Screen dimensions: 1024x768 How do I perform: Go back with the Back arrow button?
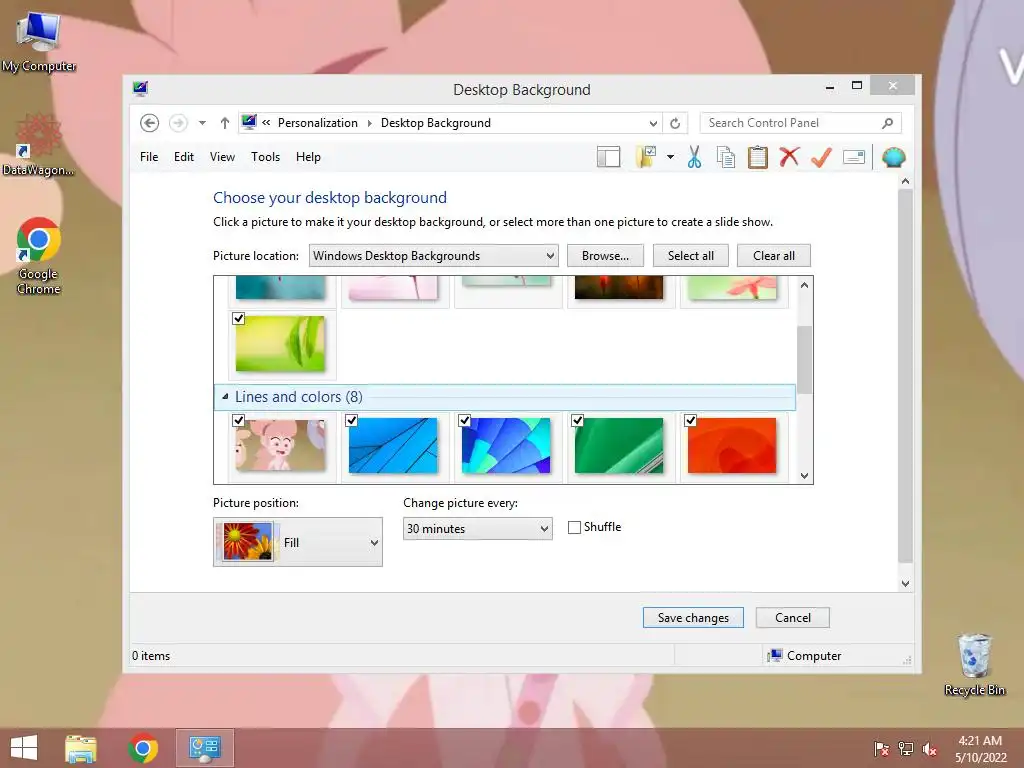point(150,123)
